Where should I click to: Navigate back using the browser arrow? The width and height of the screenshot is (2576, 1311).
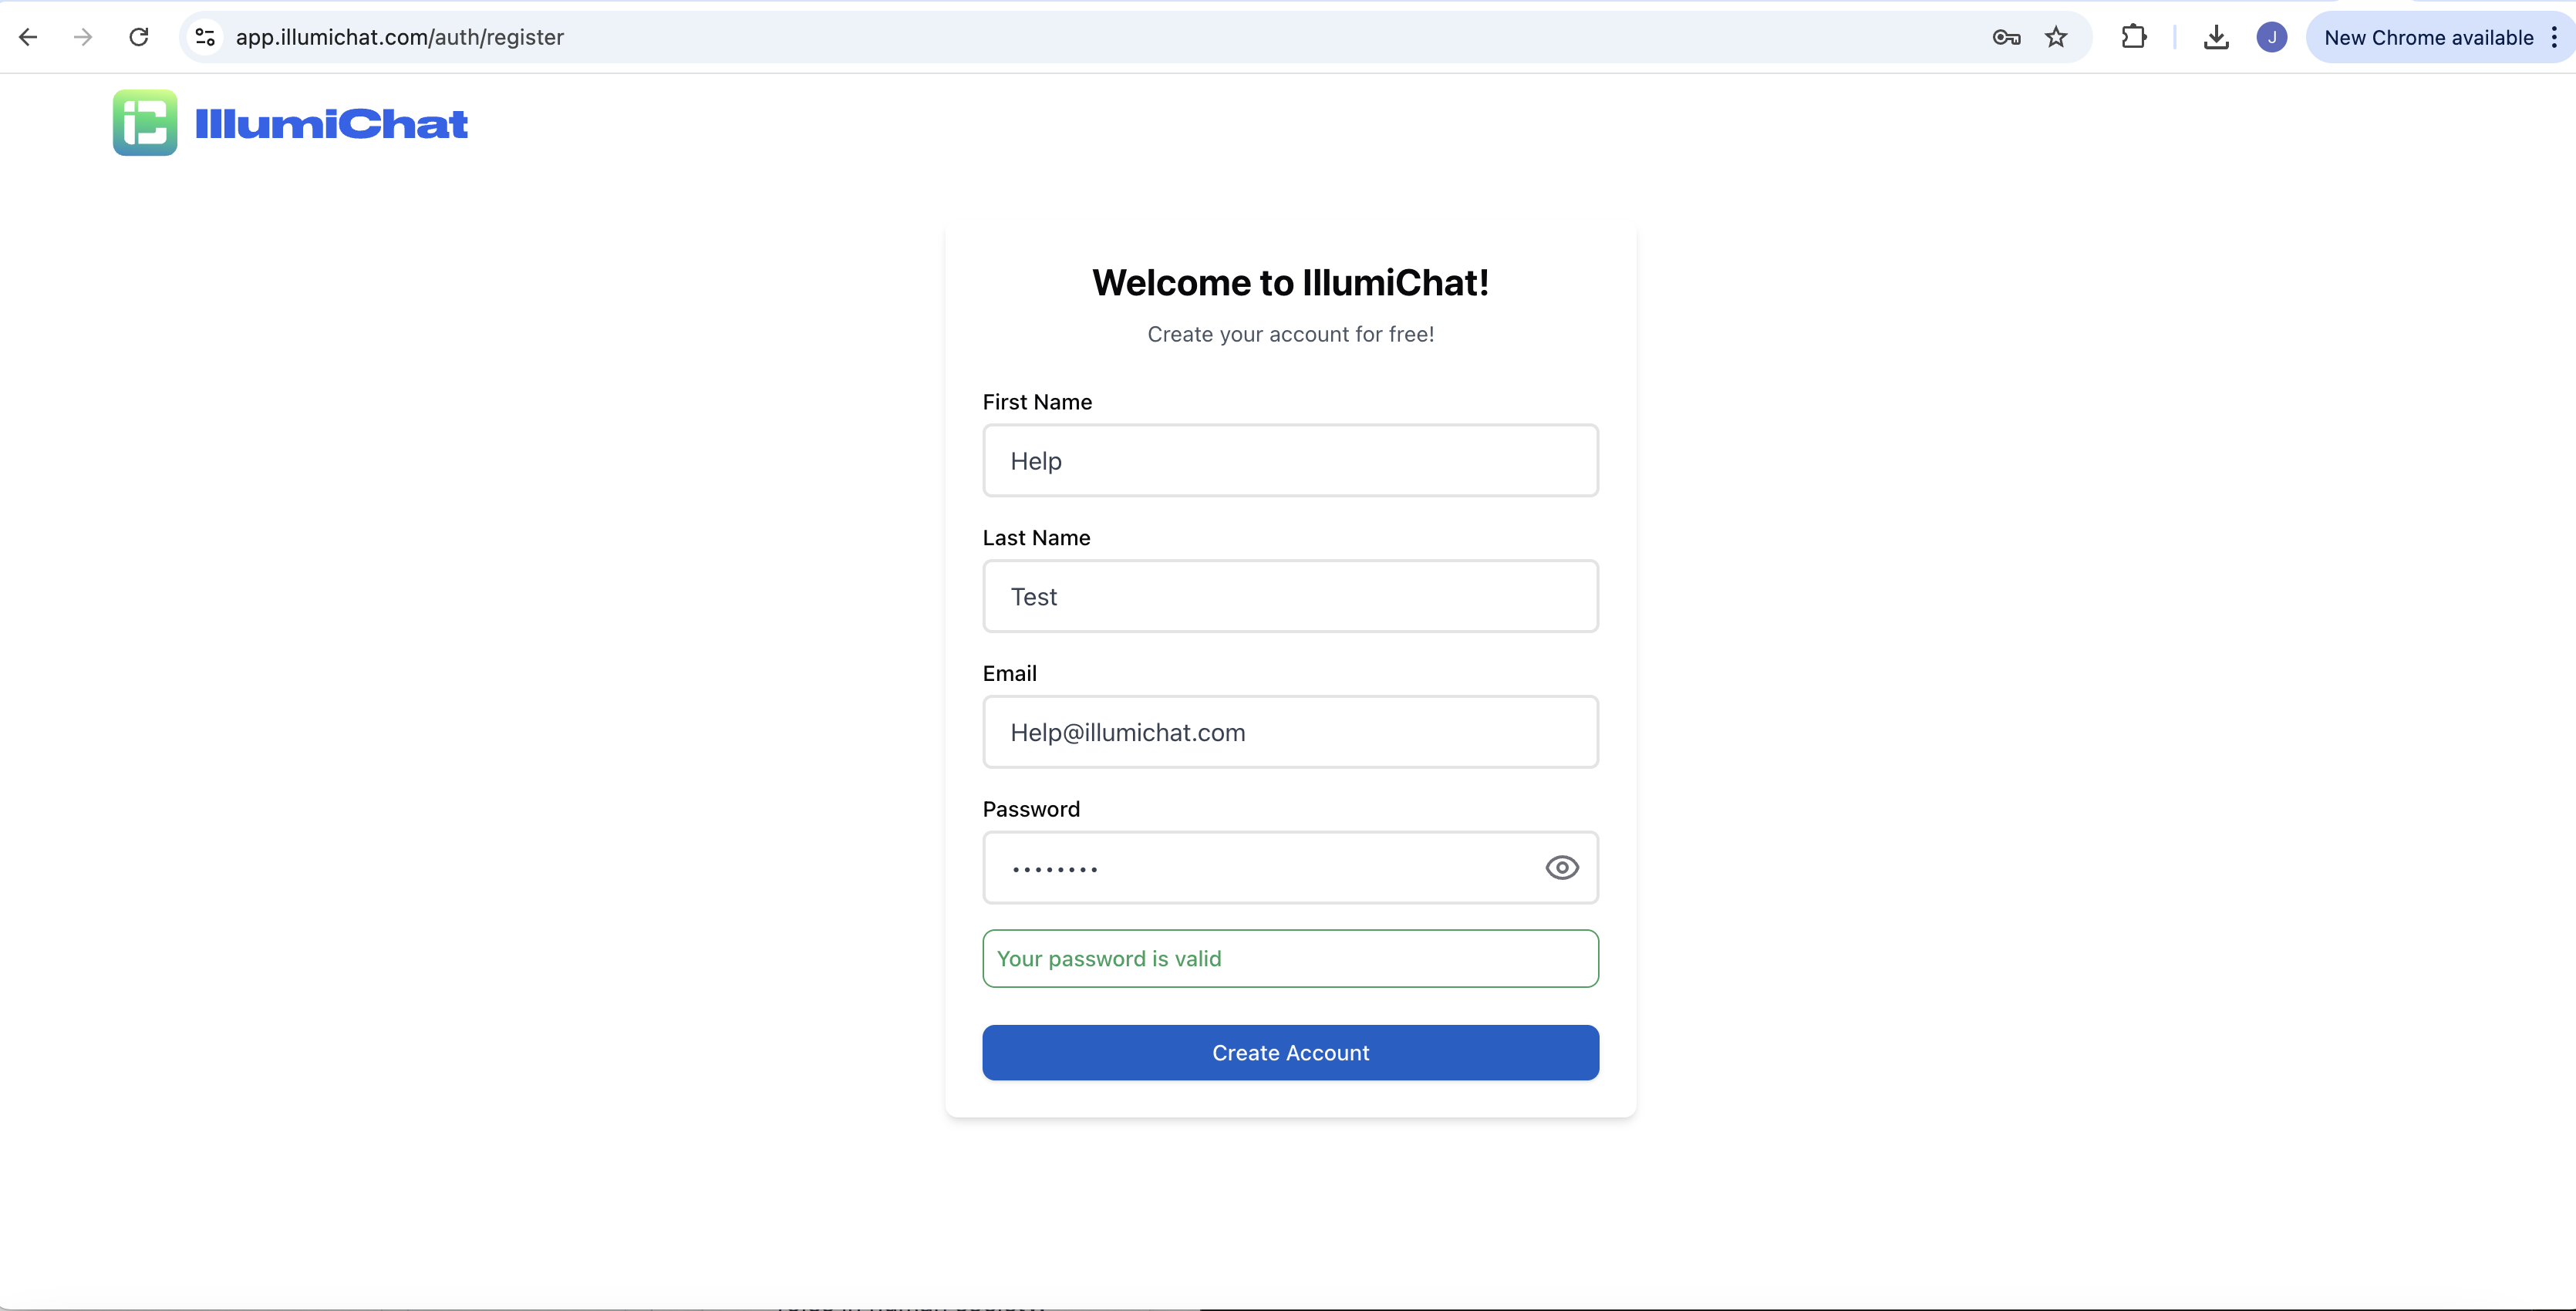28,37
